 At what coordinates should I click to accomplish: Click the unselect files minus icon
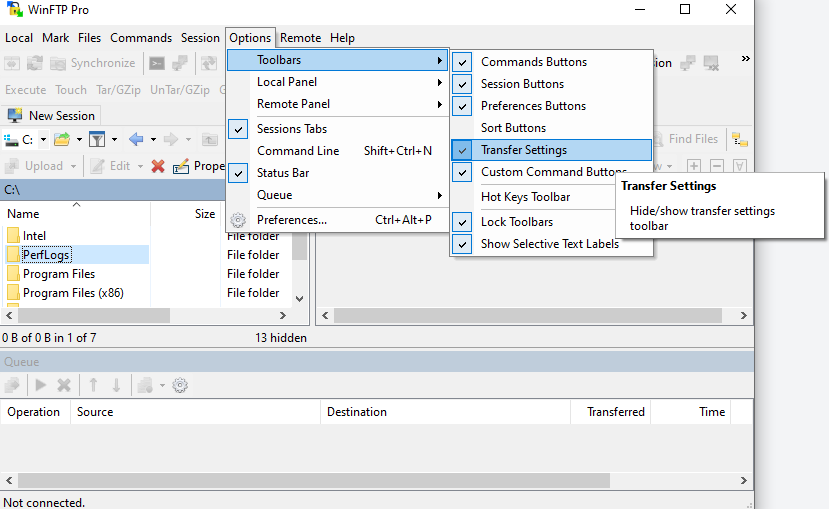pos(716,166)
